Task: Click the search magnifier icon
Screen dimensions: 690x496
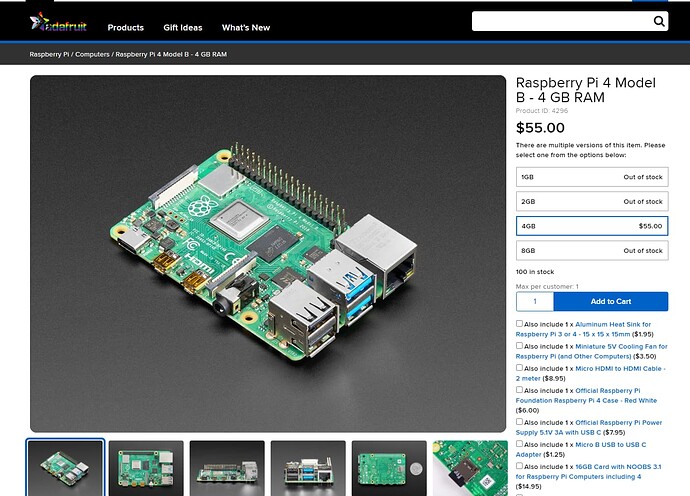Action: pos(658,21)
